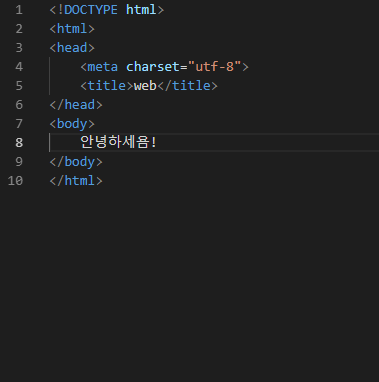Click line number 6 in the gutter
The image size is (379, 382).
[x=19, y=105]
